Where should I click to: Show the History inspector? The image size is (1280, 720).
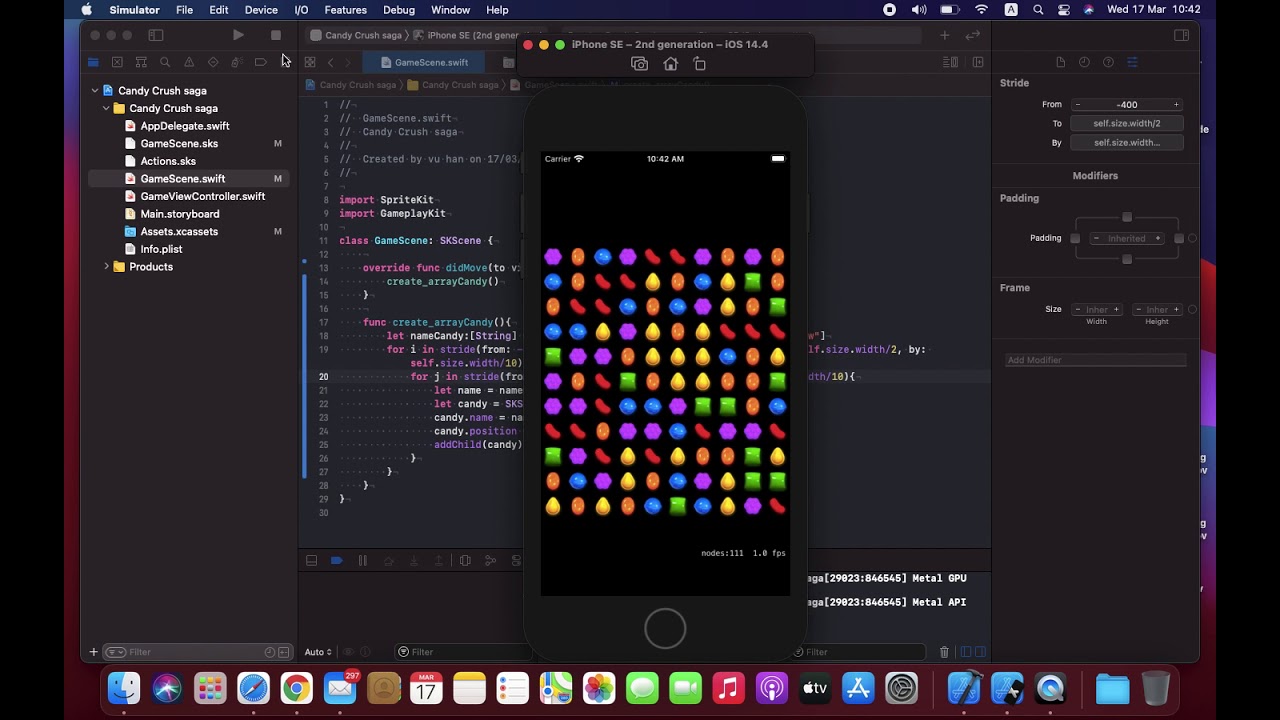1084,62
